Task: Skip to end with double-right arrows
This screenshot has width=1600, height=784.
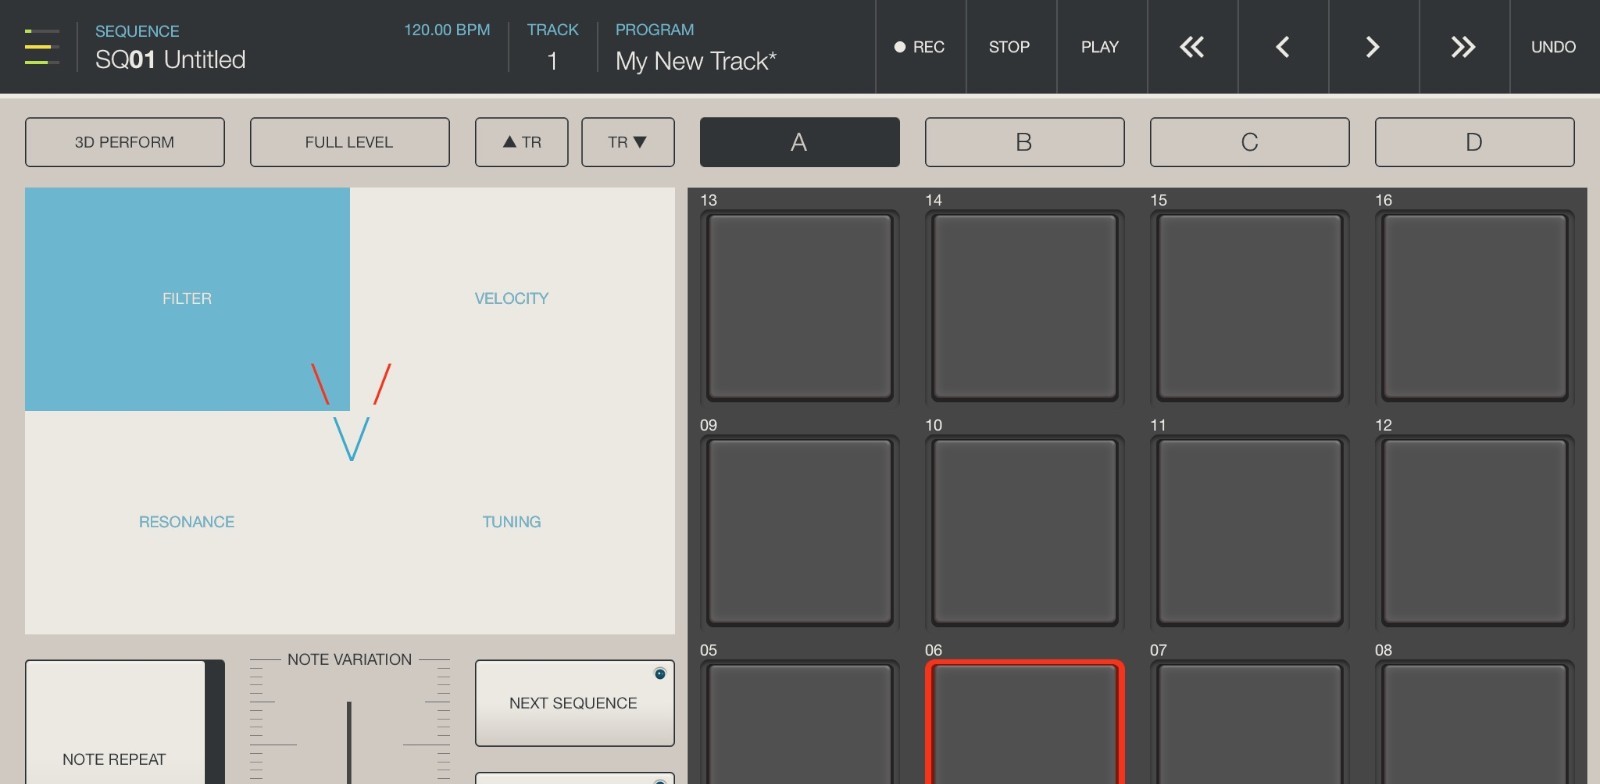Action: pos(1463,47)
